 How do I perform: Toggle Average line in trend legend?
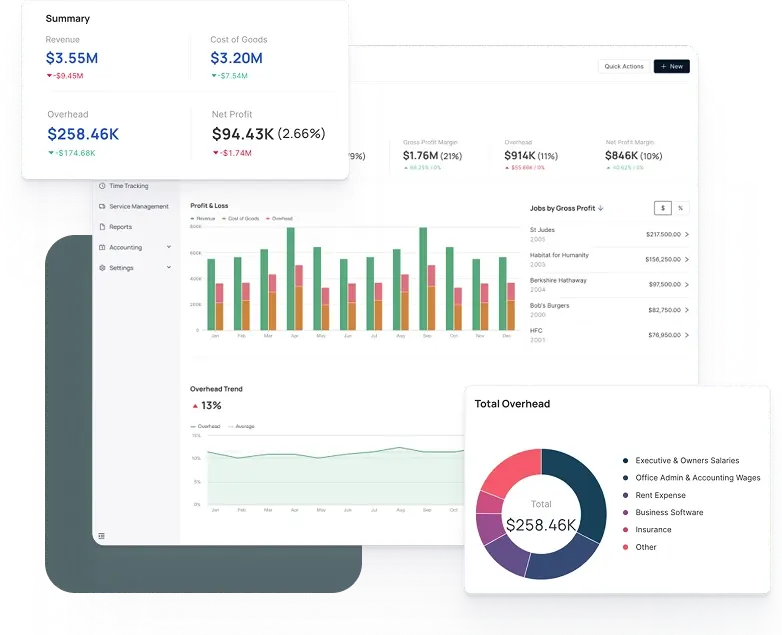pos(241,426)
